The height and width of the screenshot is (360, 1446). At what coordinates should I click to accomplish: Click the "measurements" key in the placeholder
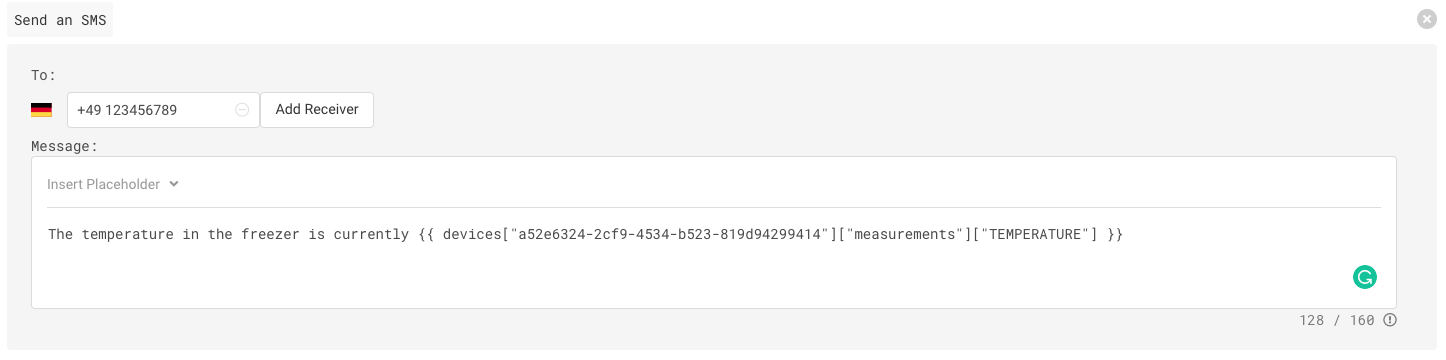point(905,234)
